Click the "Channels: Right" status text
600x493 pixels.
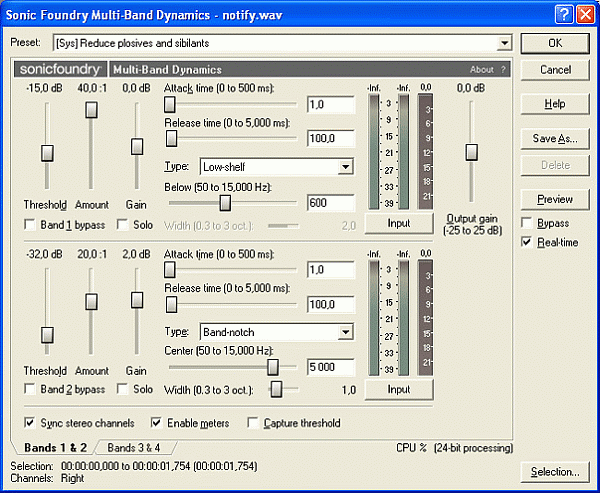coord(47,478)
